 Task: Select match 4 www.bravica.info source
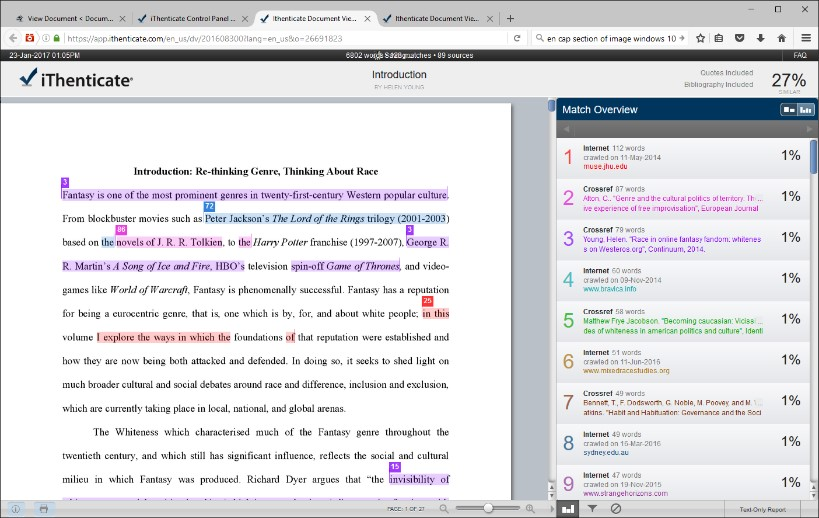coord(684,280)
